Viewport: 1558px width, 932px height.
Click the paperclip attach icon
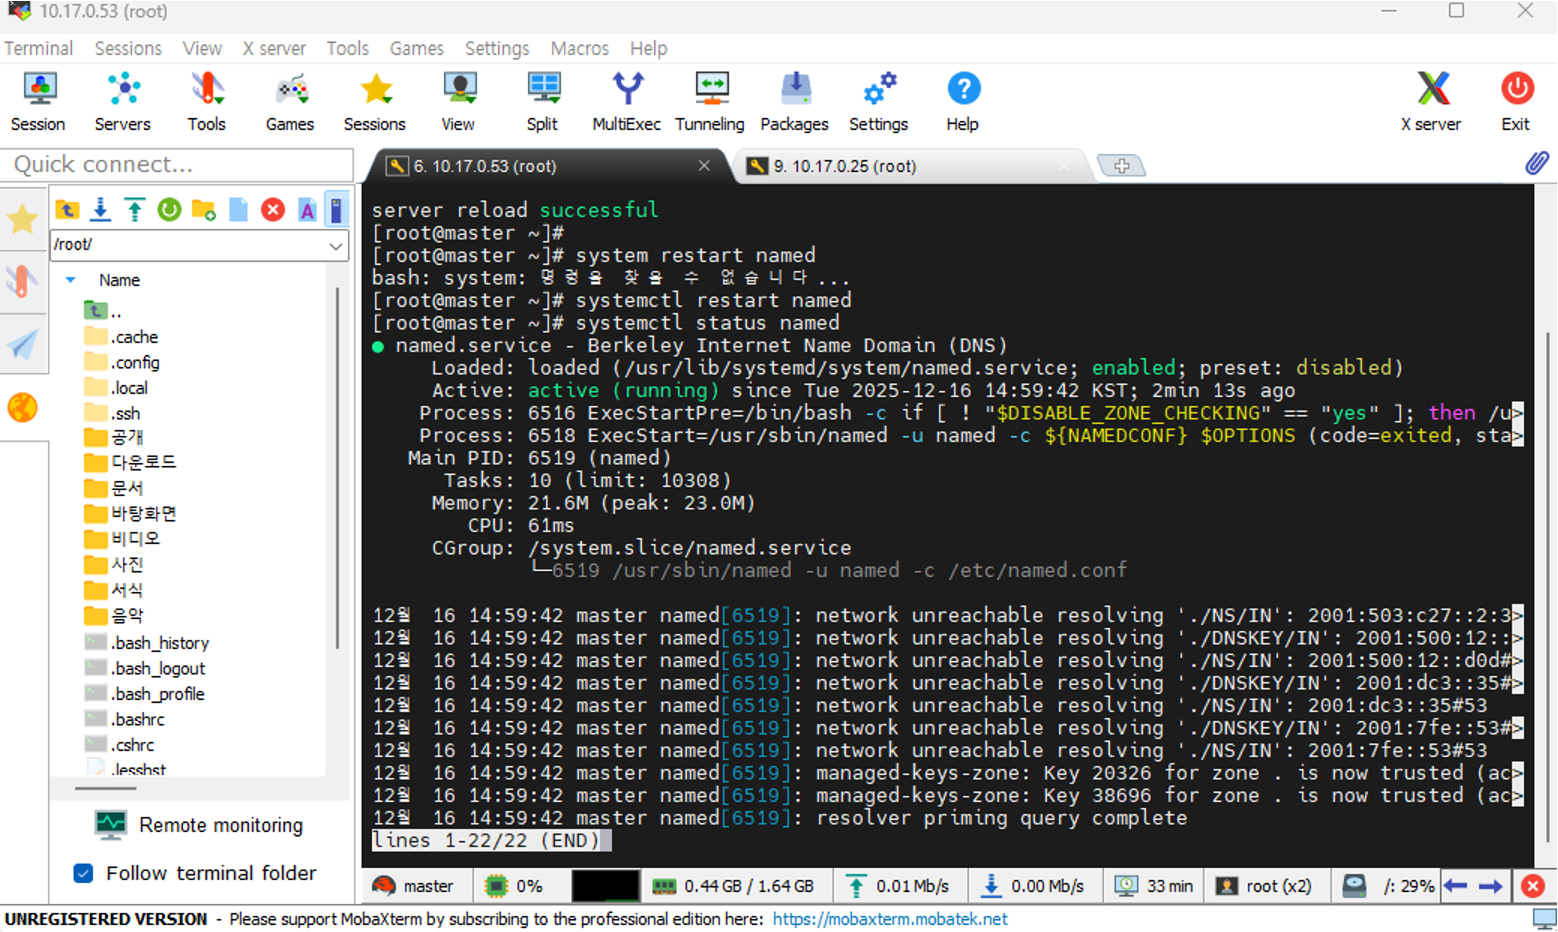[1536, 163]
